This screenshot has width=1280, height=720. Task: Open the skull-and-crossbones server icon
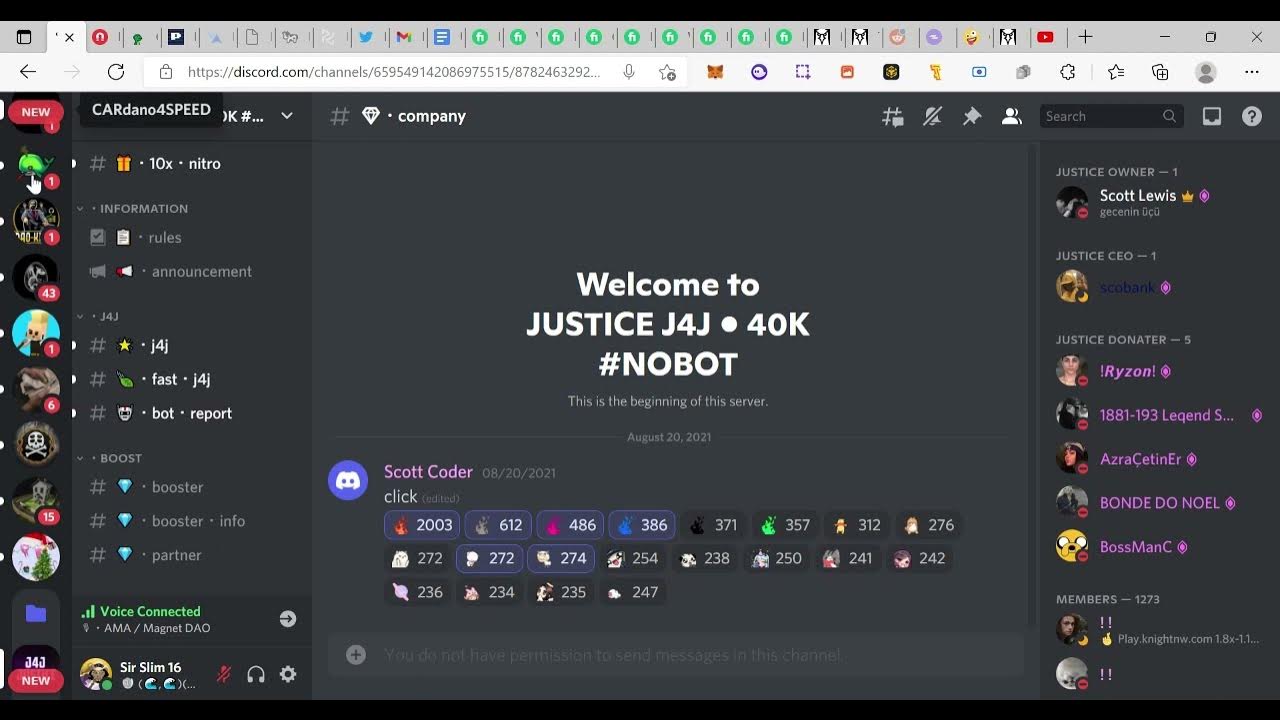[36, 445]
